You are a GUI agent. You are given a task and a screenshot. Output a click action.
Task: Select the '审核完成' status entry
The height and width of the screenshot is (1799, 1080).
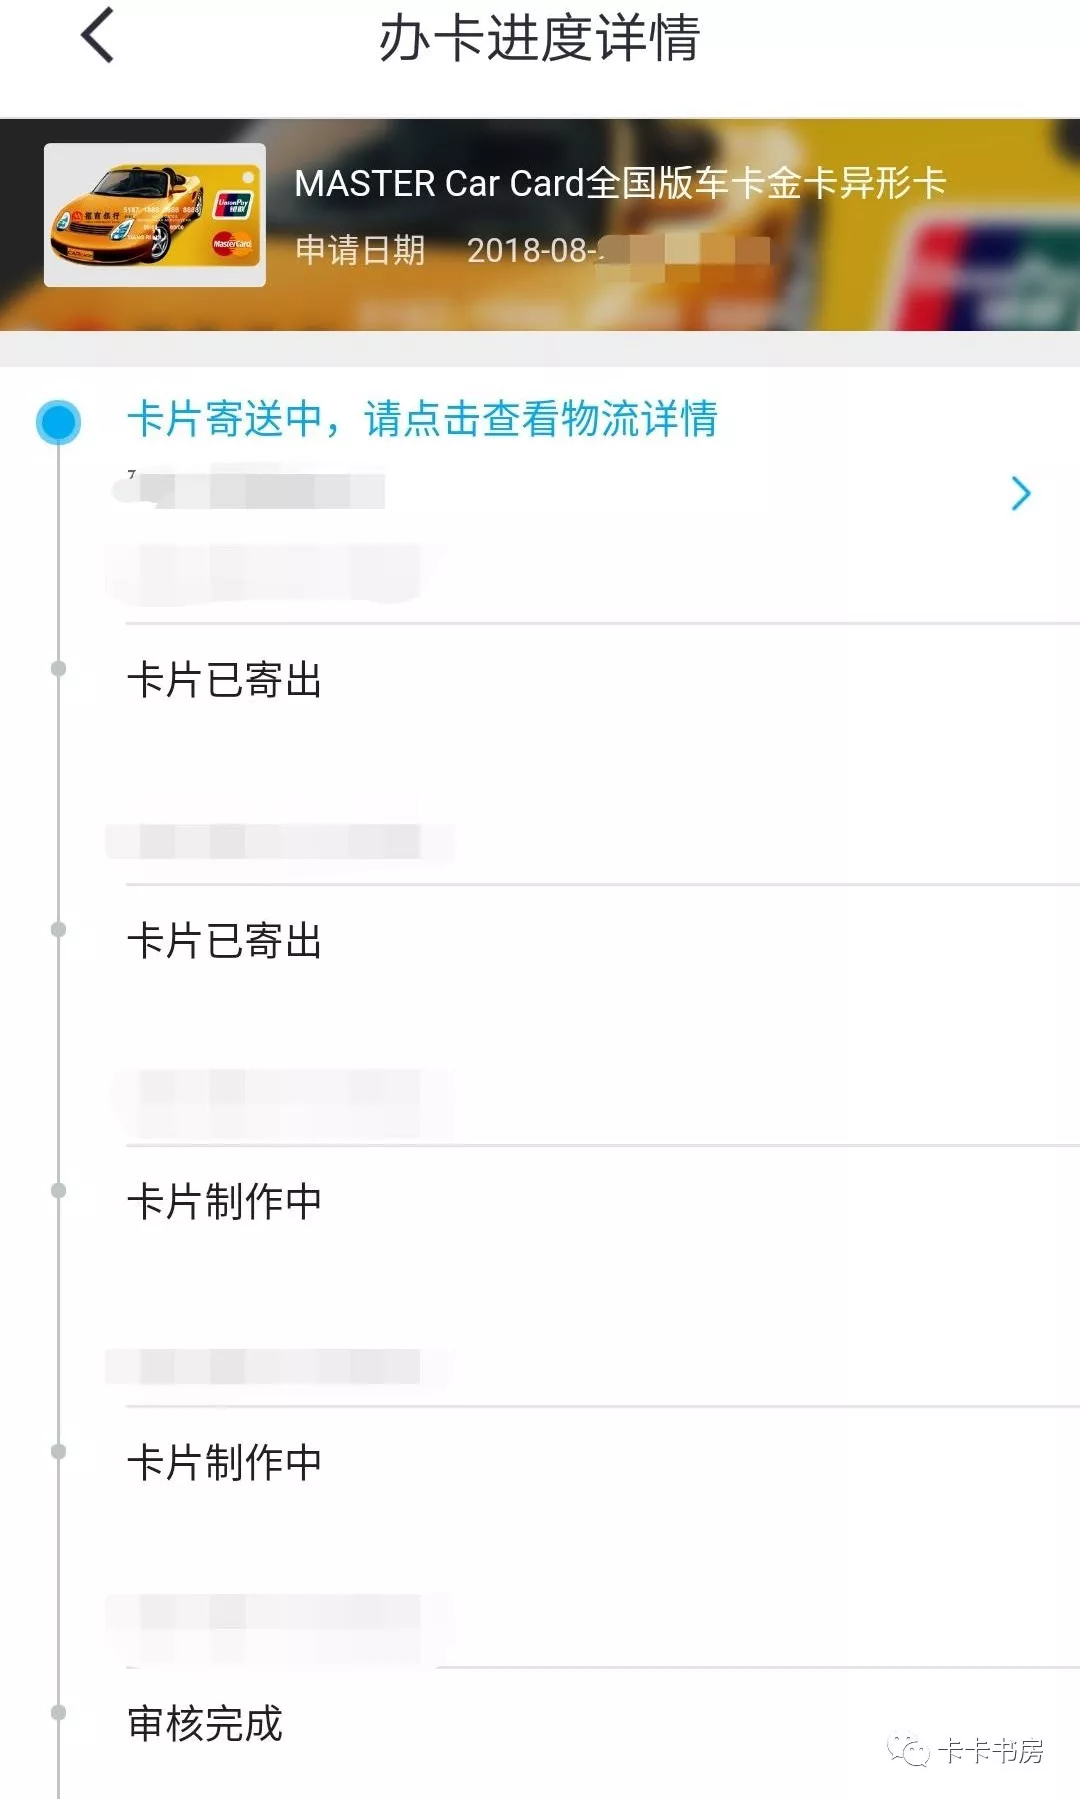[205, 1723]
